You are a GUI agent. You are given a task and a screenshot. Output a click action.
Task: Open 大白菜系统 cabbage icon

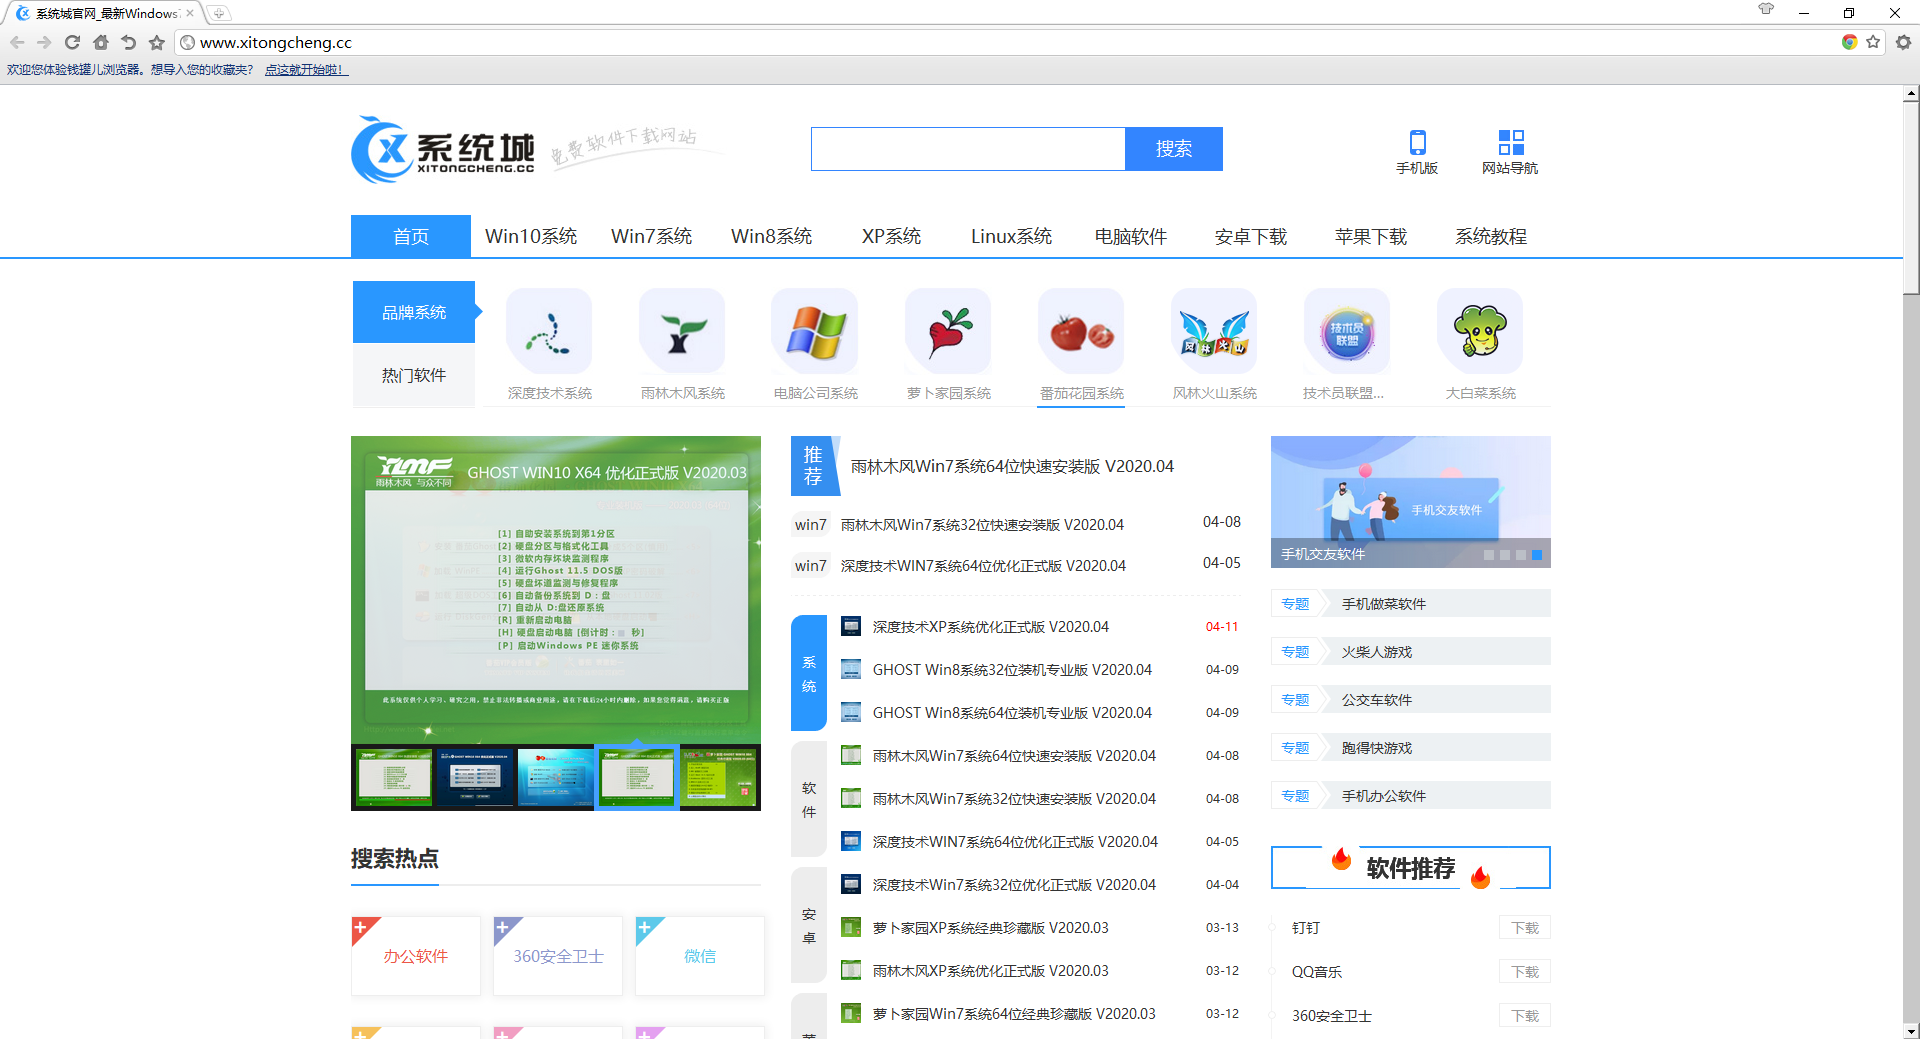[x=1480, y=331]
